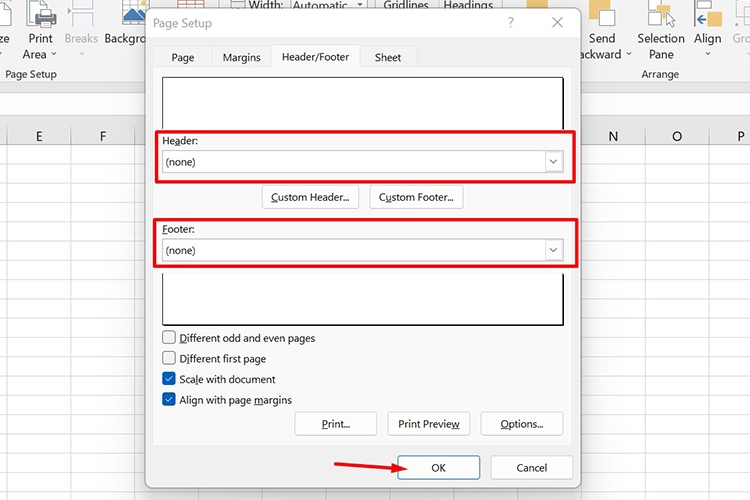
Task: Expand the Print Area dropdown arrow
Action: click(54, 54)
